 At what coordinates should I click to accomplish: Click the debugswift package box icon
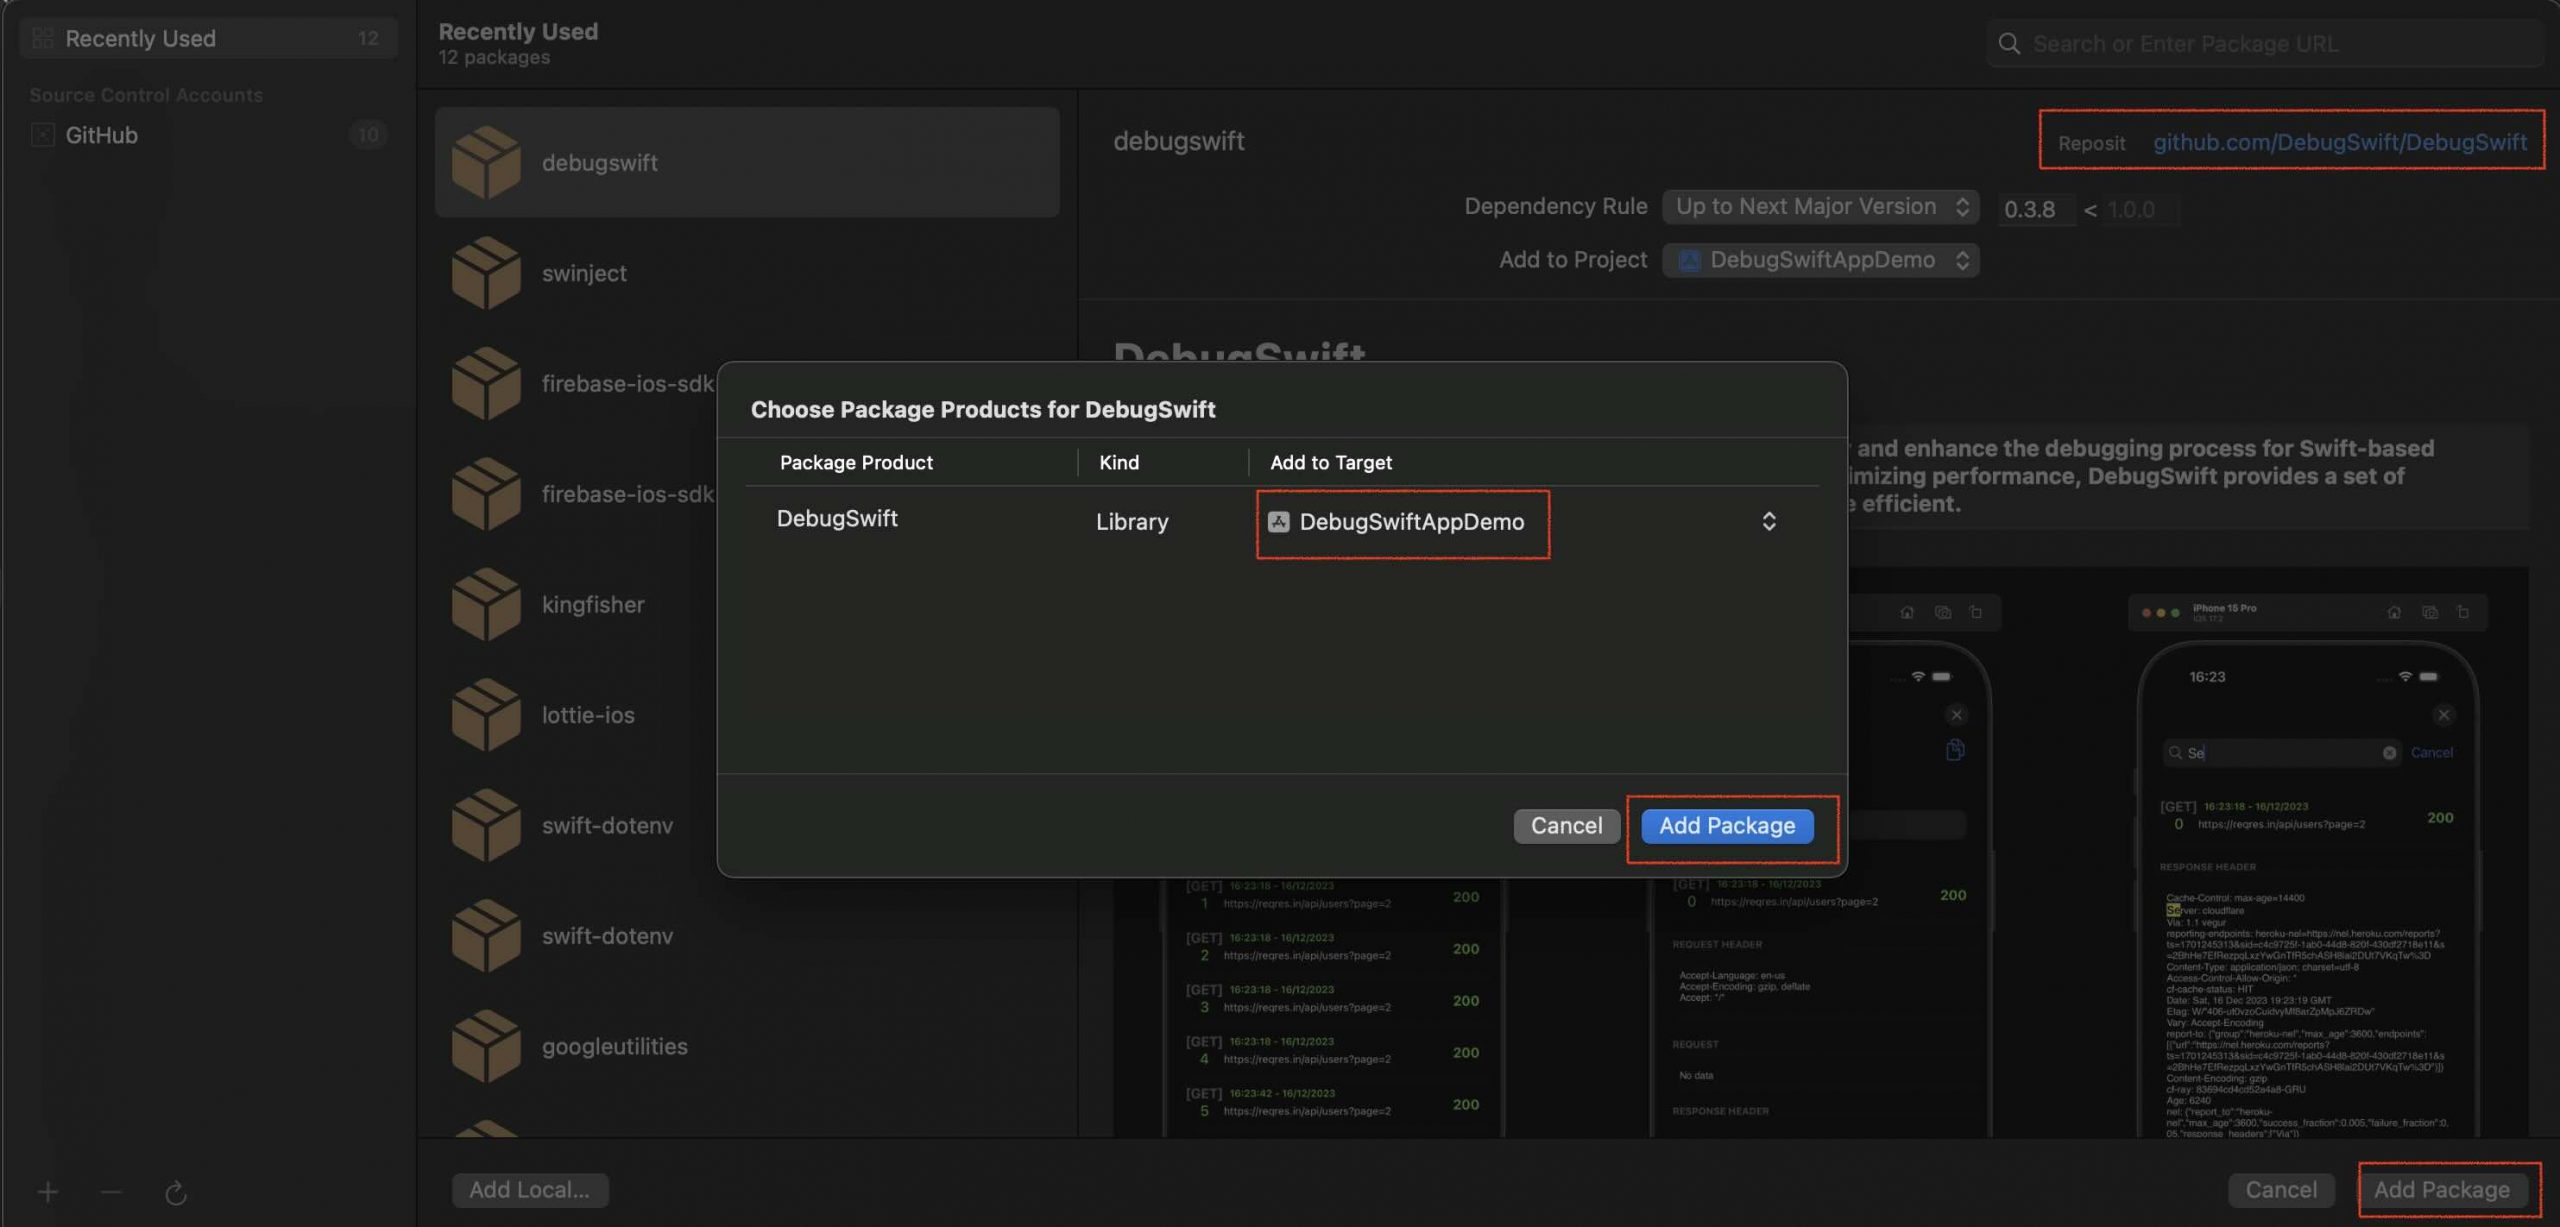pos(486,162)
